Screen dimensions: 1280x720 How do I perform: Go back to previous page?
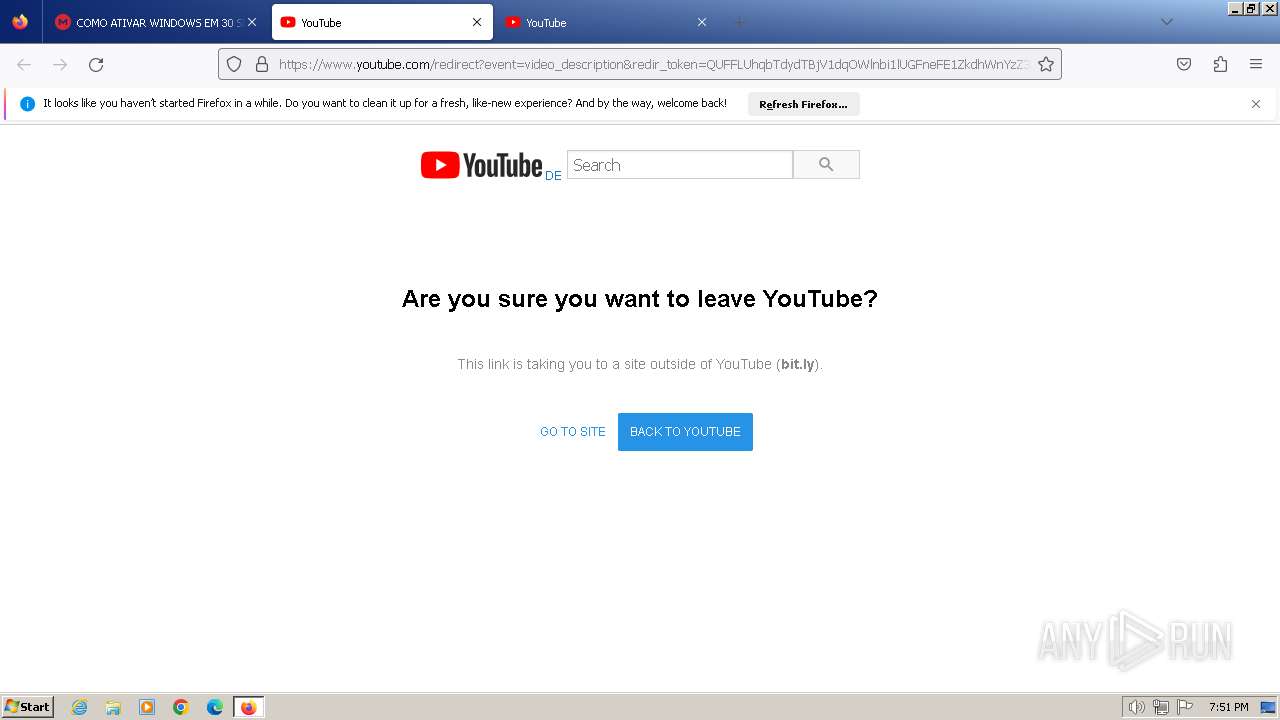[x=24, y=64]
